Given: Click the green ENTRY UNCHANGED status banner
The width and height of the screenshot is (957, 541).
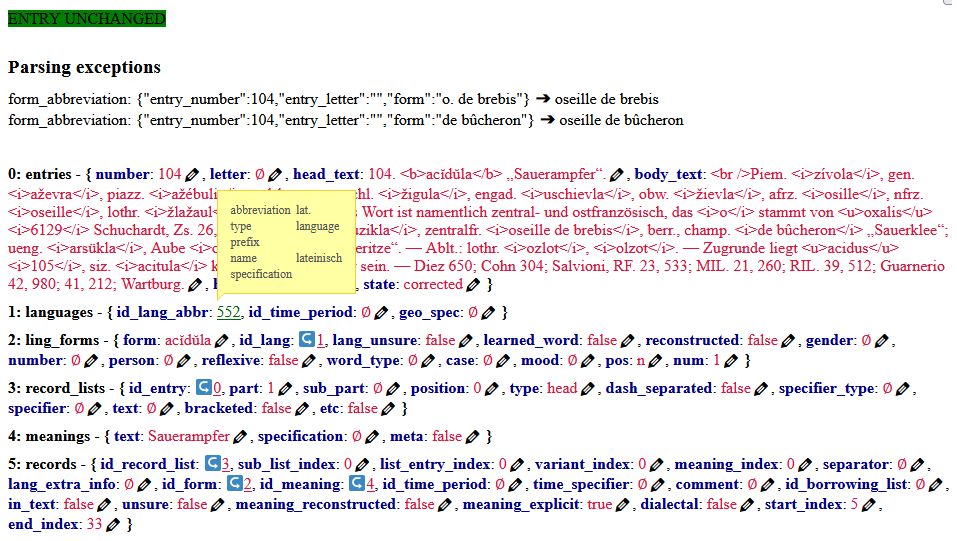Looking at the screenshot, I should click(87, 19).
